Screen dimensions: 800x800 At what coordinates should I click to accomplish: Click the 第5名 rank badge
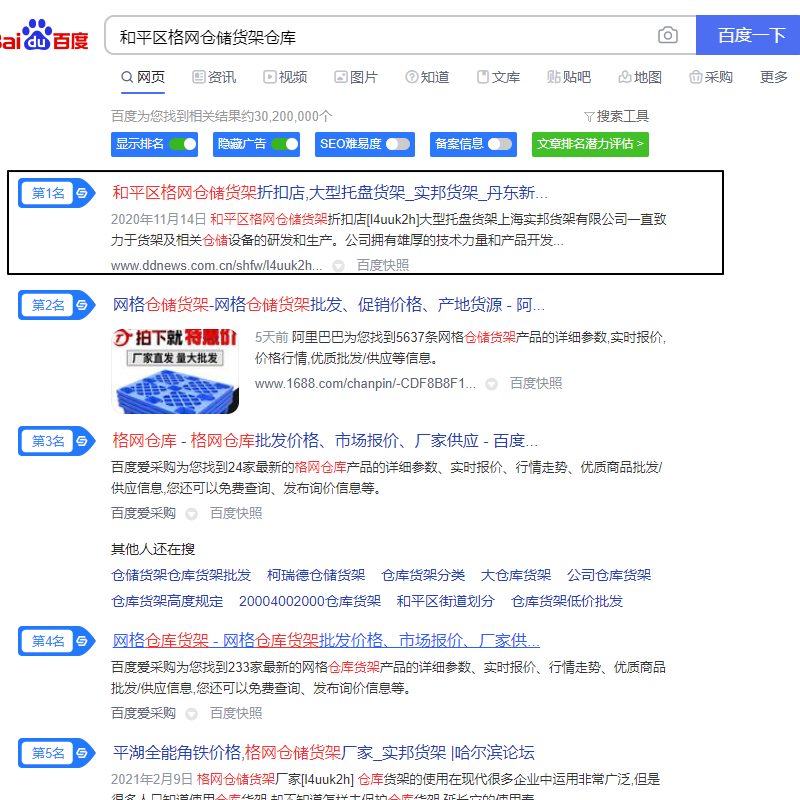tap(57, 753)
